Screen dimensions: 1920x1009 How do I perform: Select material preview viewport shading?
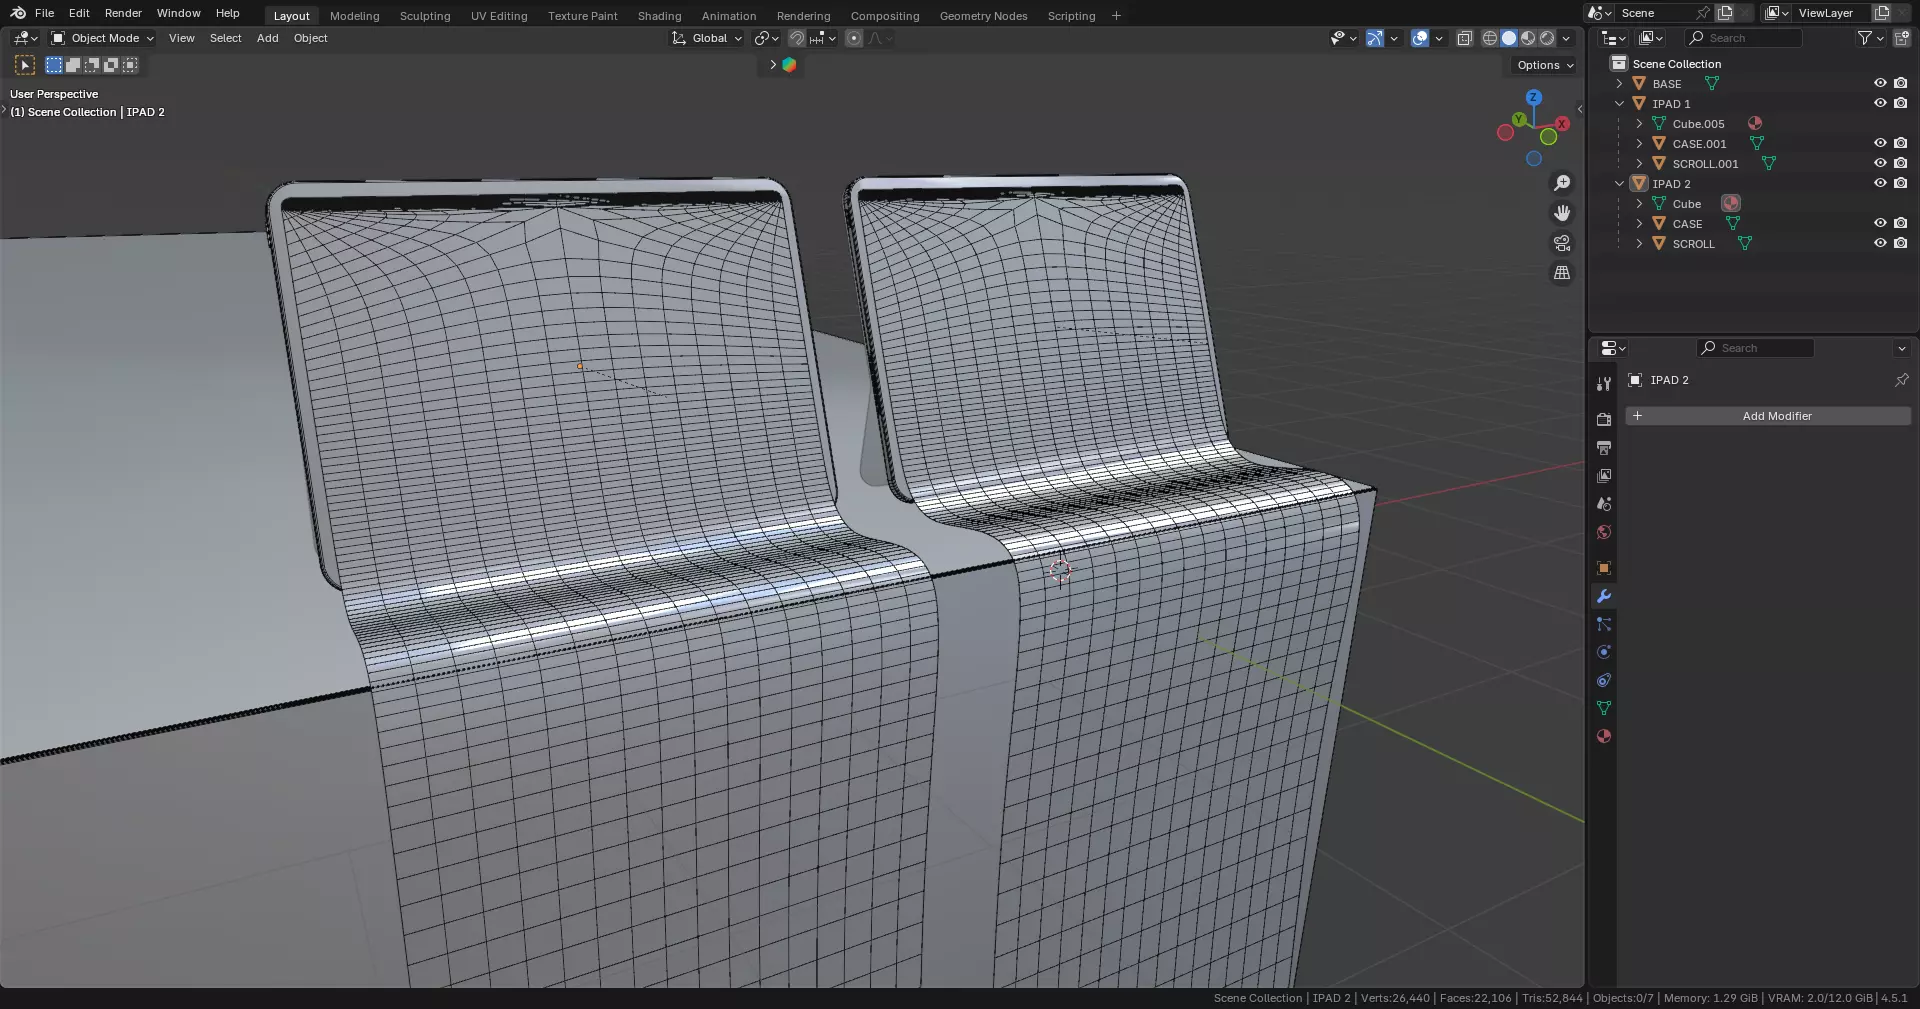click(1528, 38)
